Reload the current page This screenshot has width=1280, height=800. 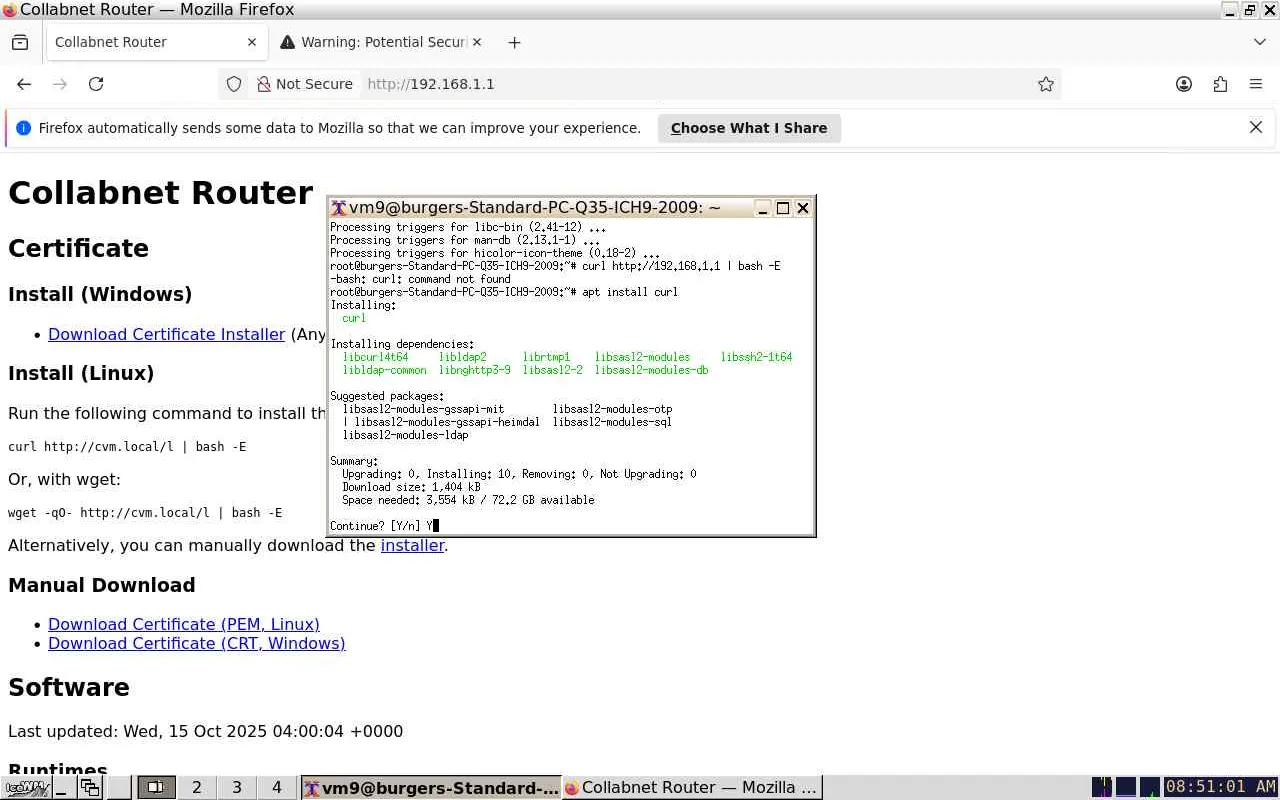(96, 84)
